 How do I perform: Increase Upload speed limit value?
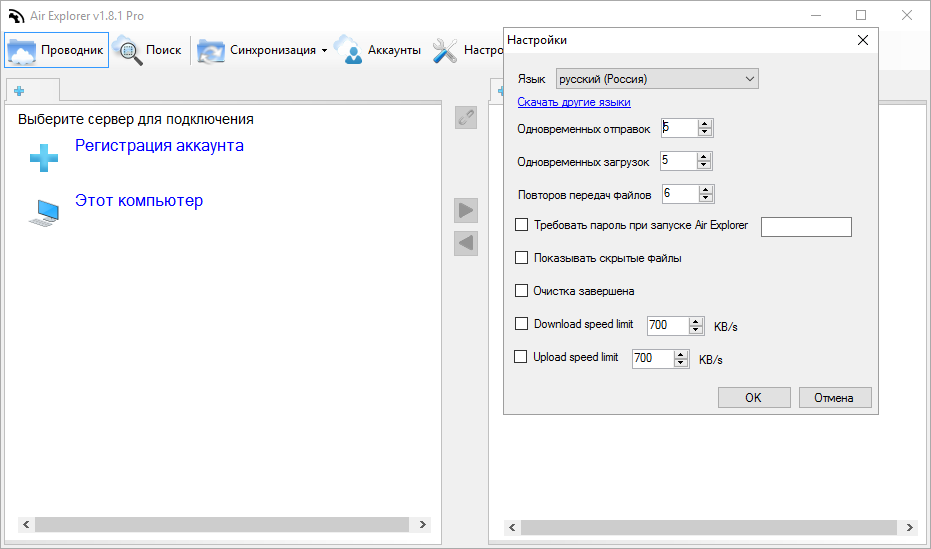point(681,354)
